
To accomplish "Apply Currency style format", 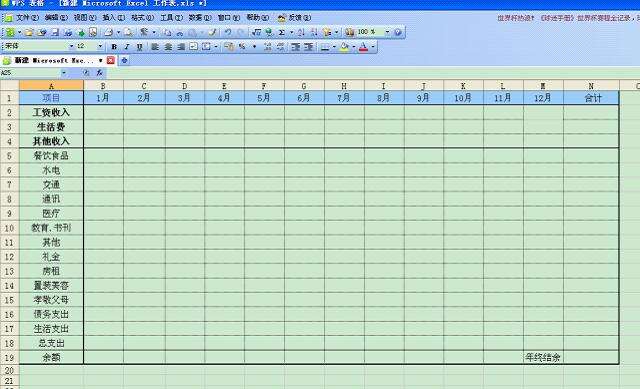I will point(229,47).
